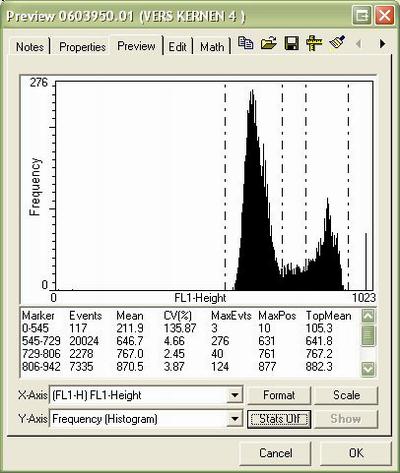Expand the X-Axis FL1-Height dropdown
Viewport: 400px width, 473px height.
point(235,395)
